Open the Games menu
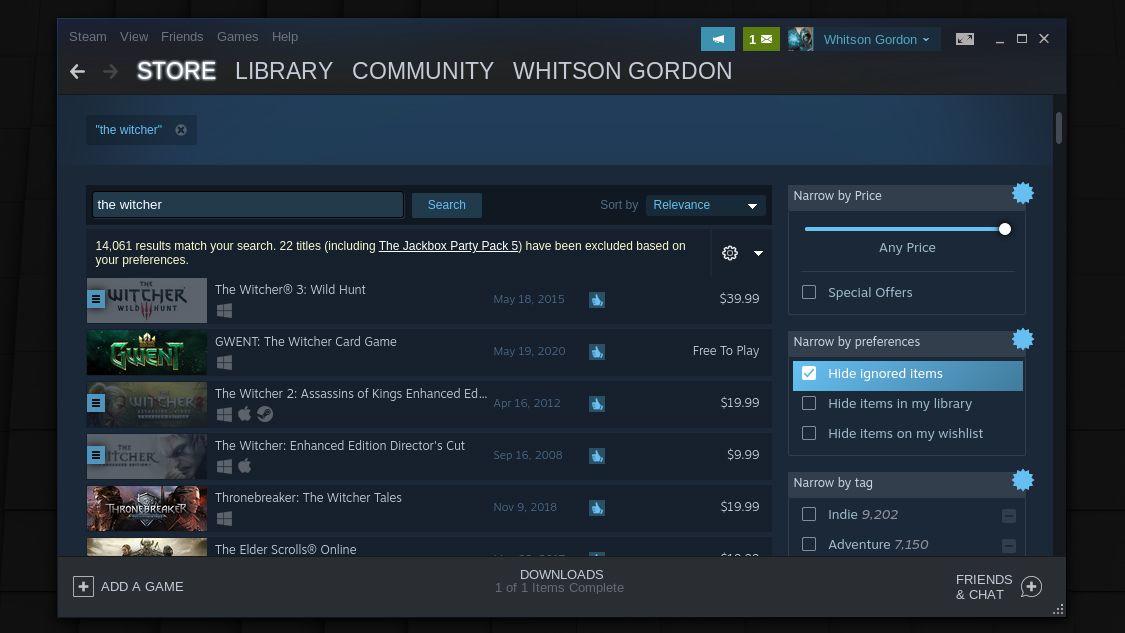 coord(237,36)
